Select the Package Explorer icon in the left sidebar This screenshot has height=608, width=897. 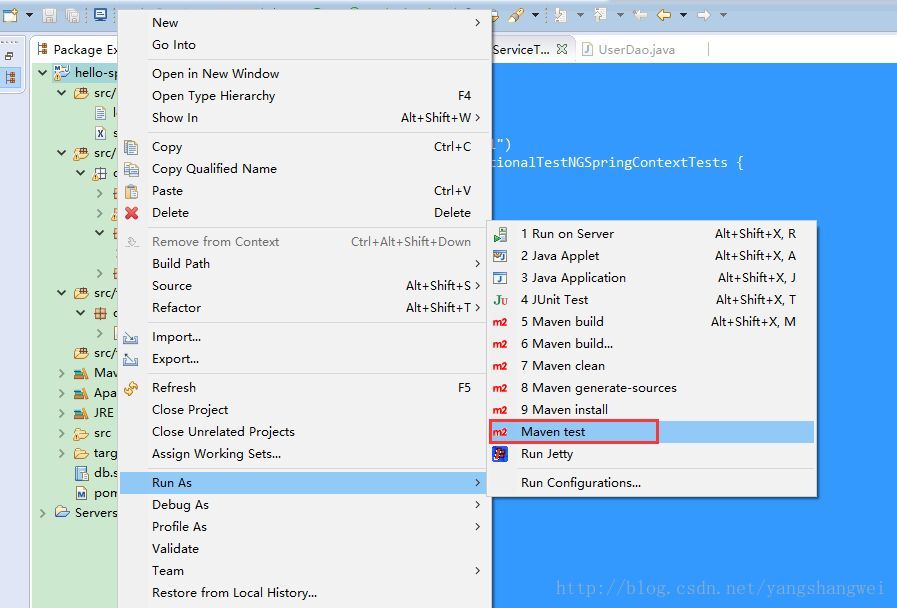(x=13, y=76)
